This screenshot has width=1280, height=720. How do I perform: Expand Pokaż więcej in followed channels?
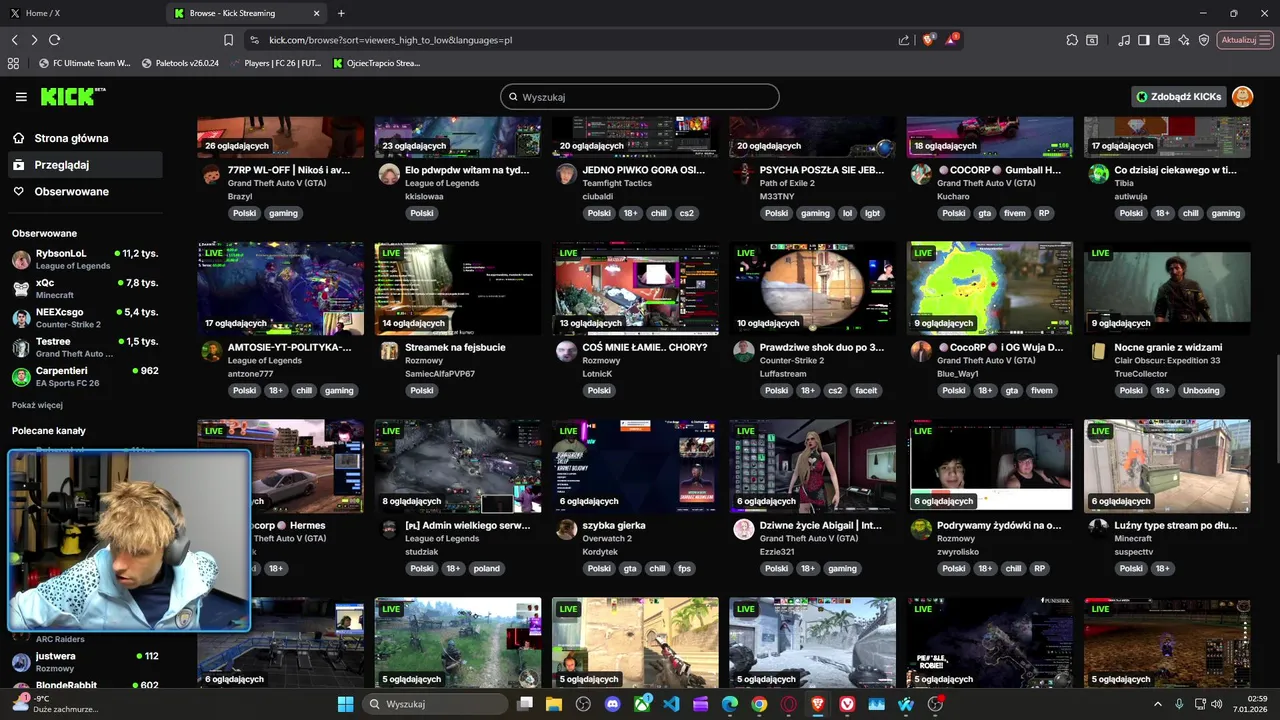tap(37, 405)
